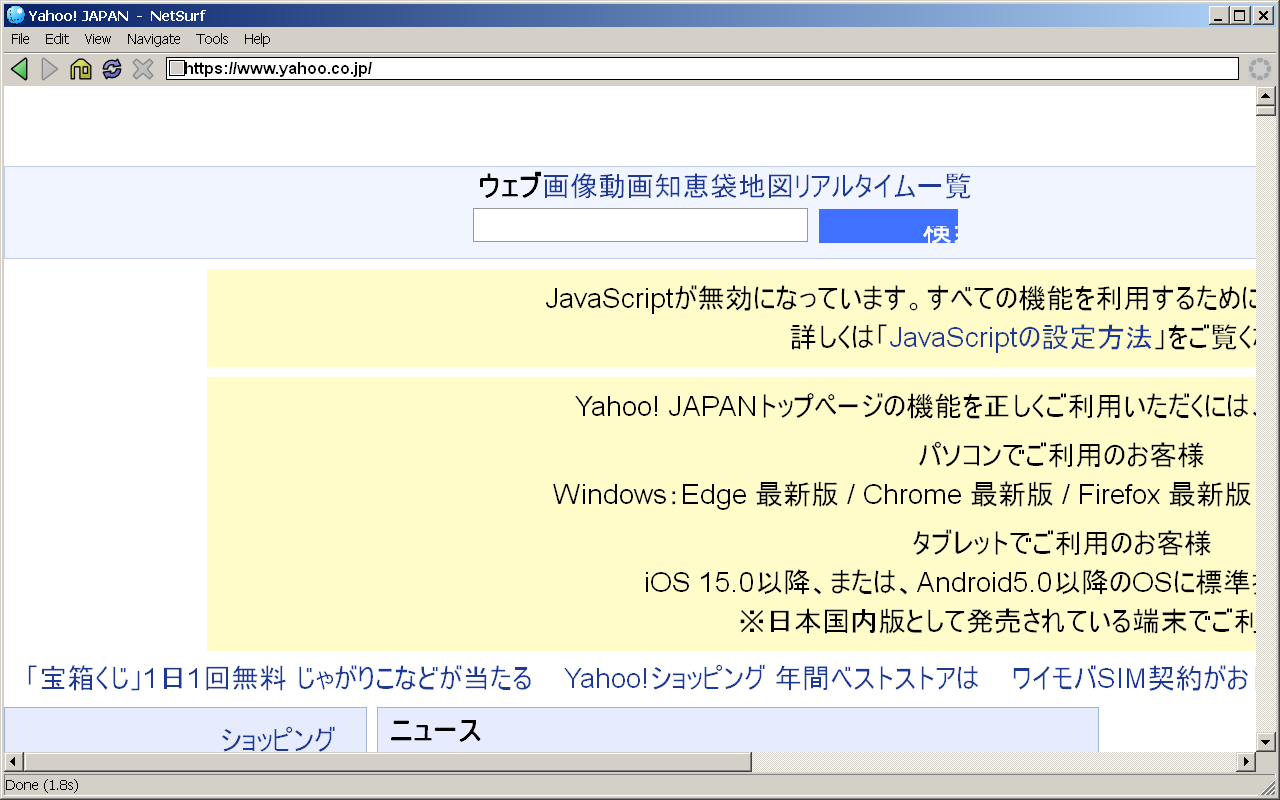The width and height of the screenshot is (1280, 800).
Task: Click the URL address bar
Action: pyautogui.click(x=700, y=69)
